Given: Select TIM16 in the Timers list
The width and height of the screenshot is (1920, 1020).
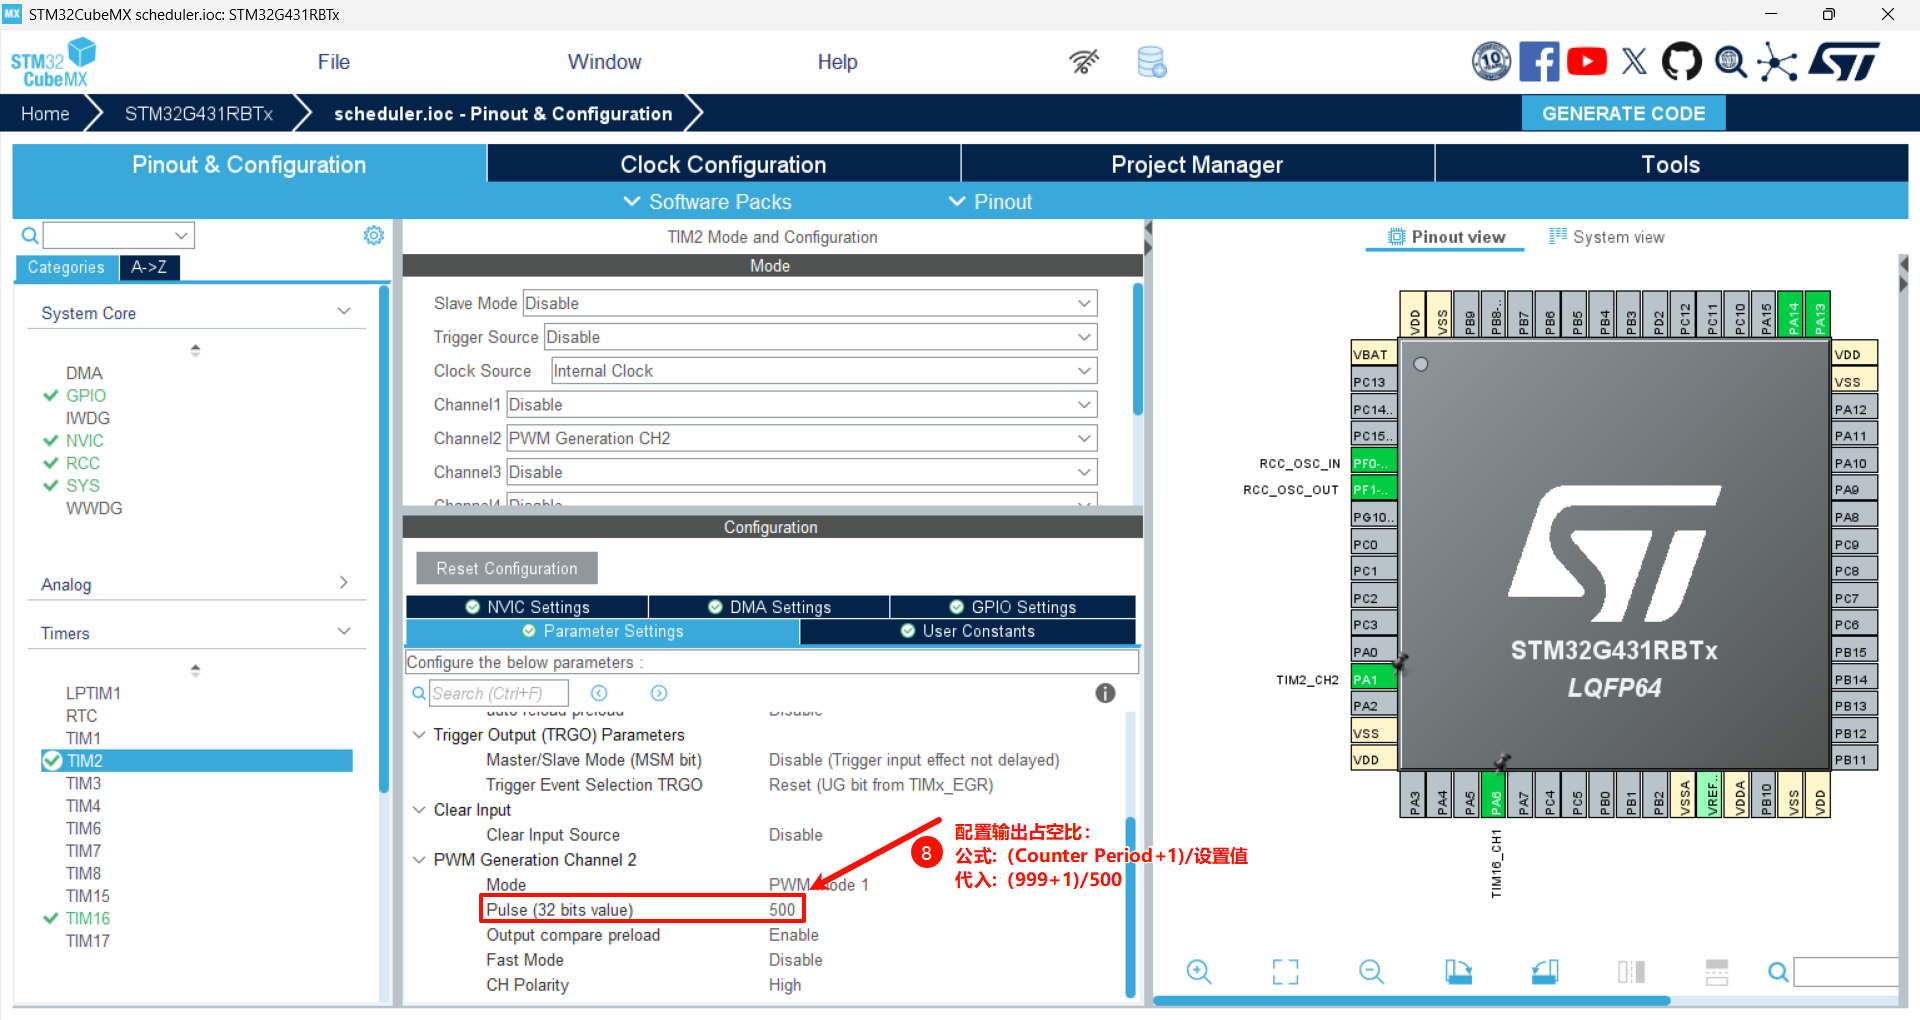Looking at the screenshot, I should point(88,918).
